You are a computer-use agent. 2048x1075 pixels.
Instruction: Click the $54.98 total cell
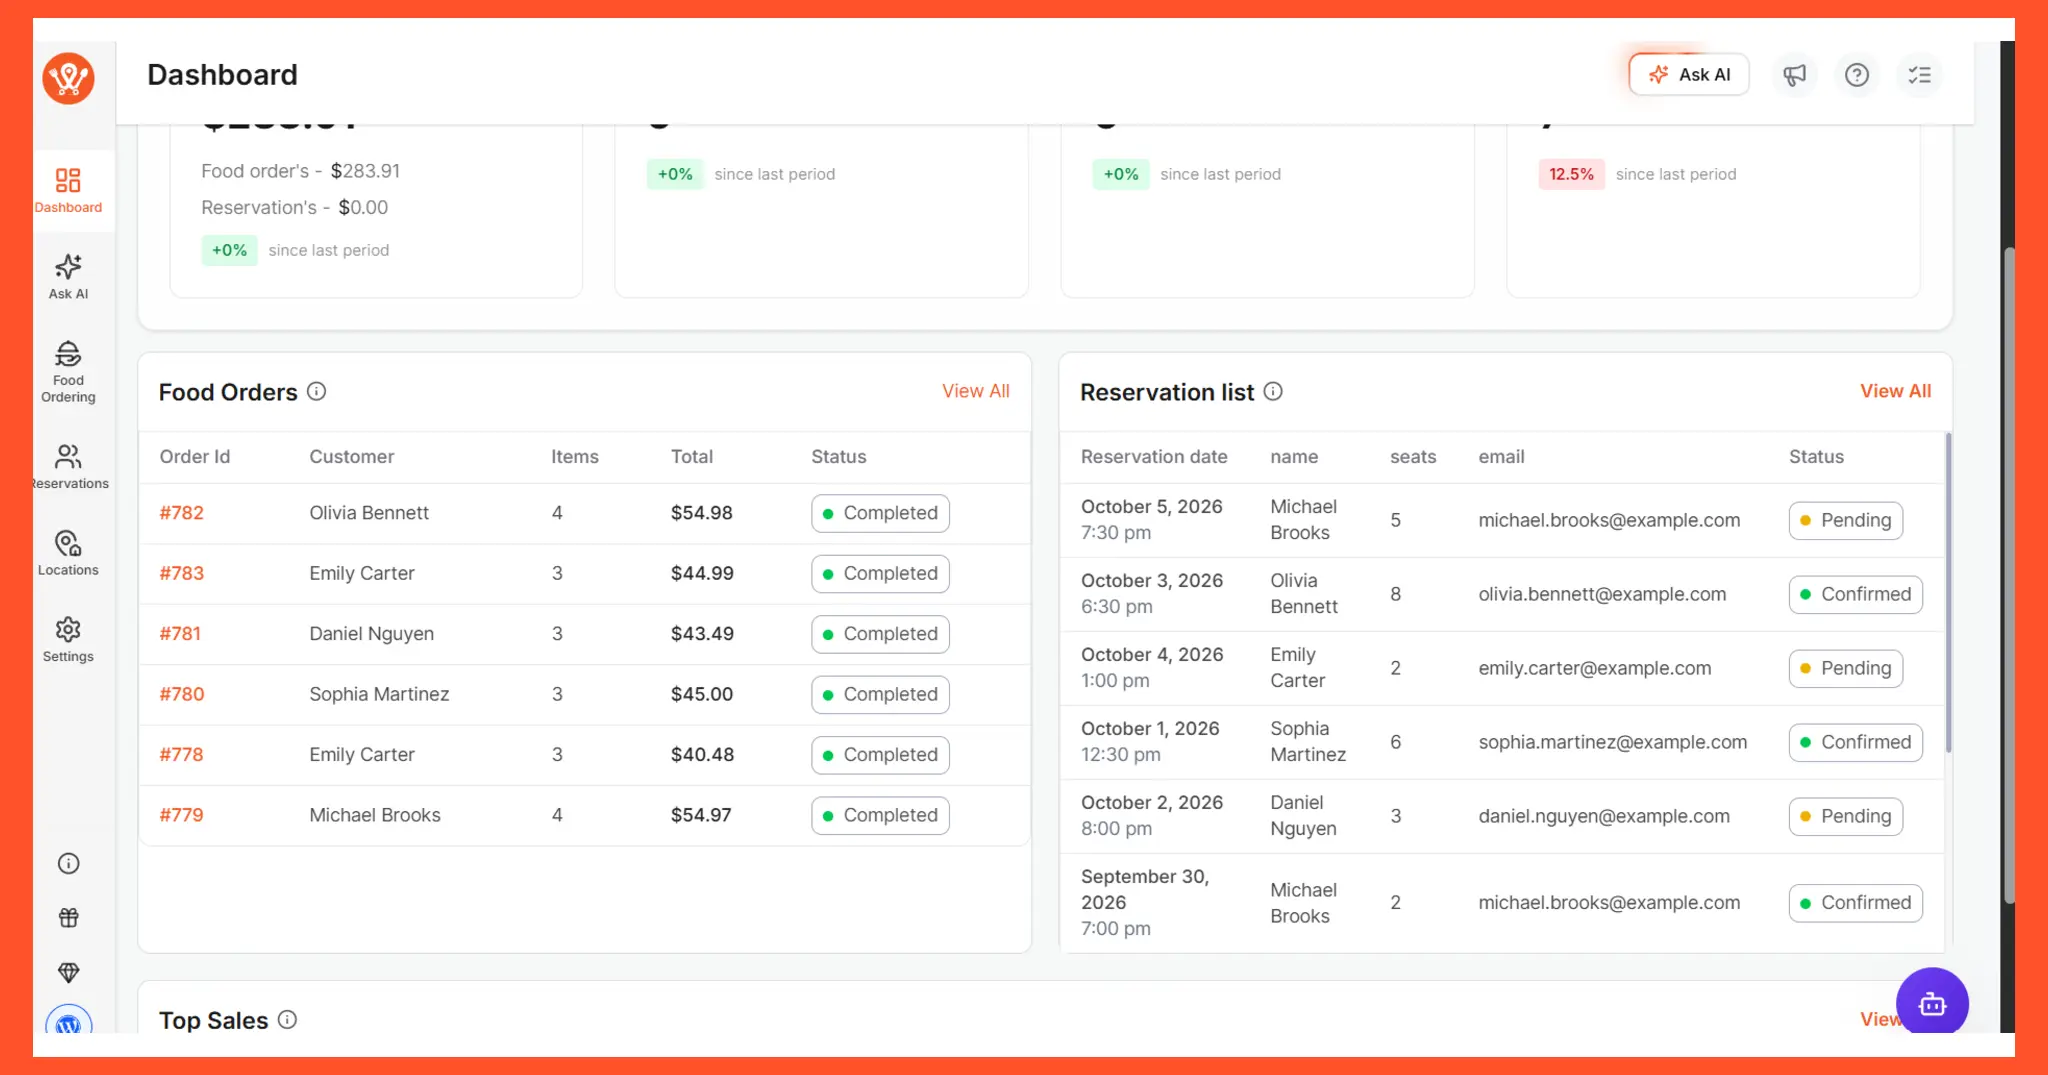702,513
